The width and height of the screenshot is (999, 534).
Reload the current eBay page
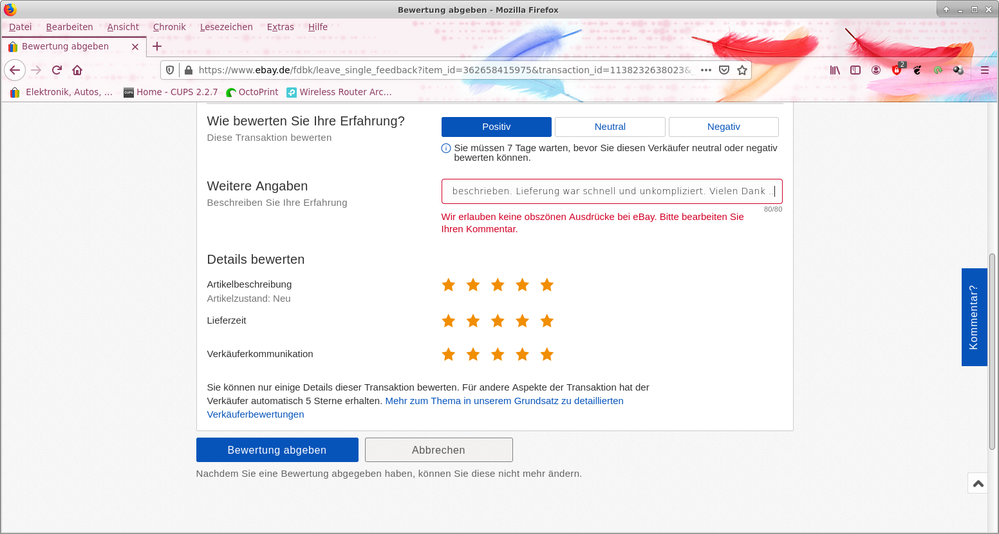pyautogui.click(x=57, y=70)
